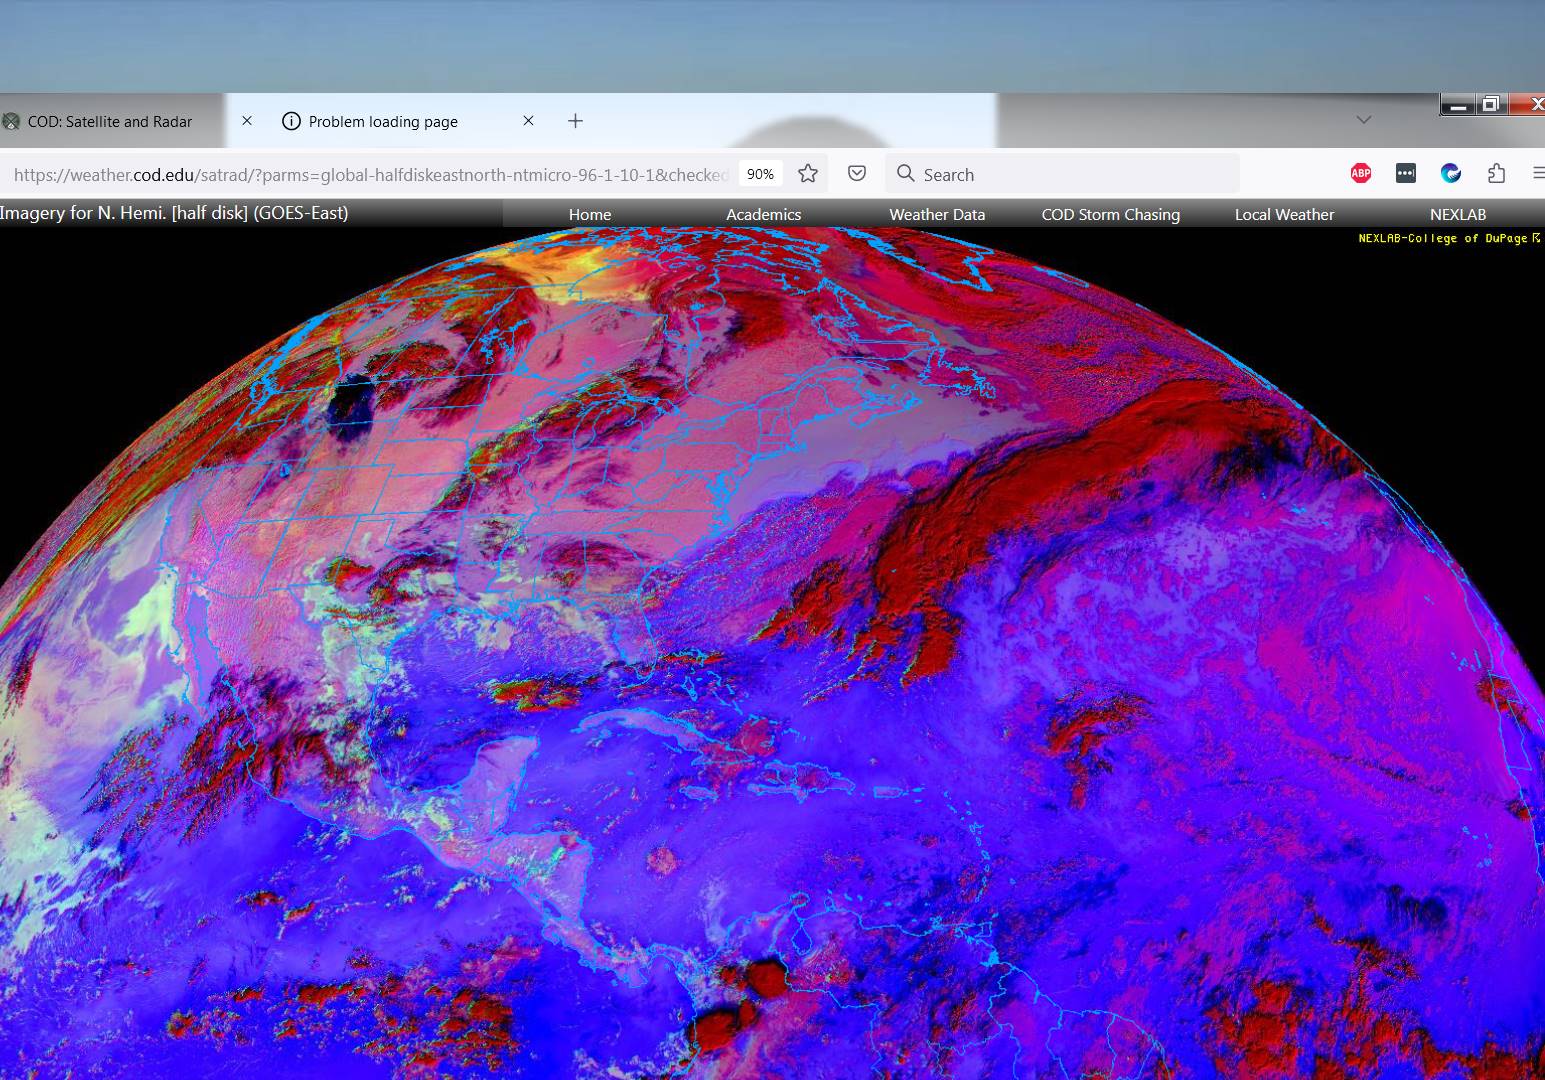The image size is (1545, 1080).
Task: Open a new browser tab
Action: point(575,121)
